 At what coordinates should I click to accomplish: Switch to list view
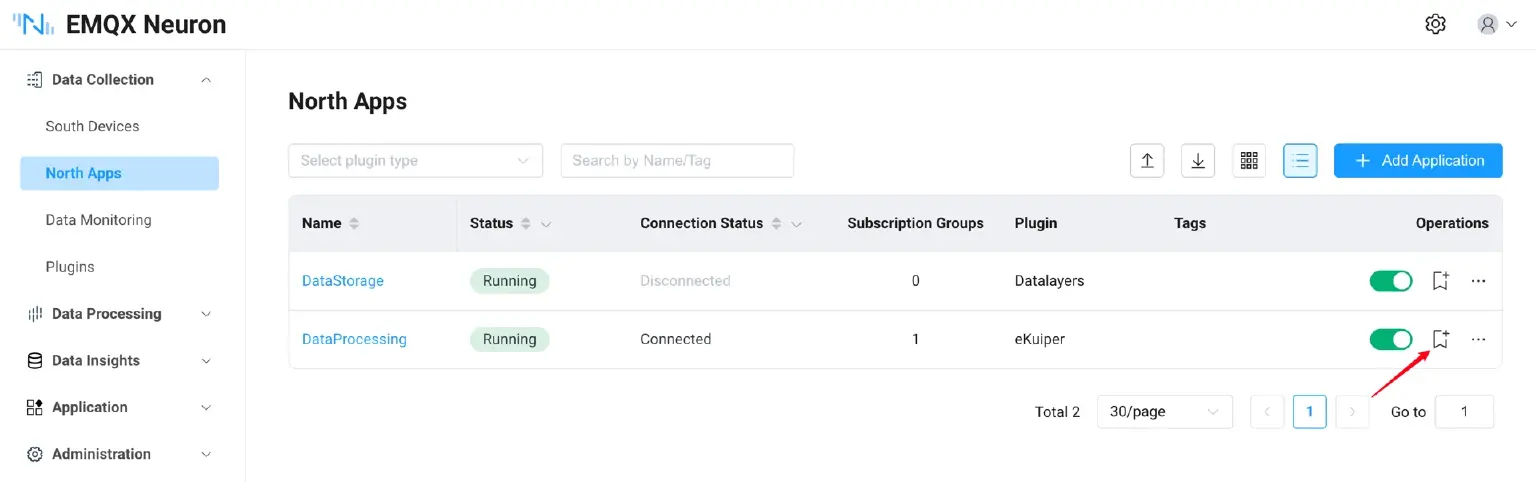point(1300,160)
